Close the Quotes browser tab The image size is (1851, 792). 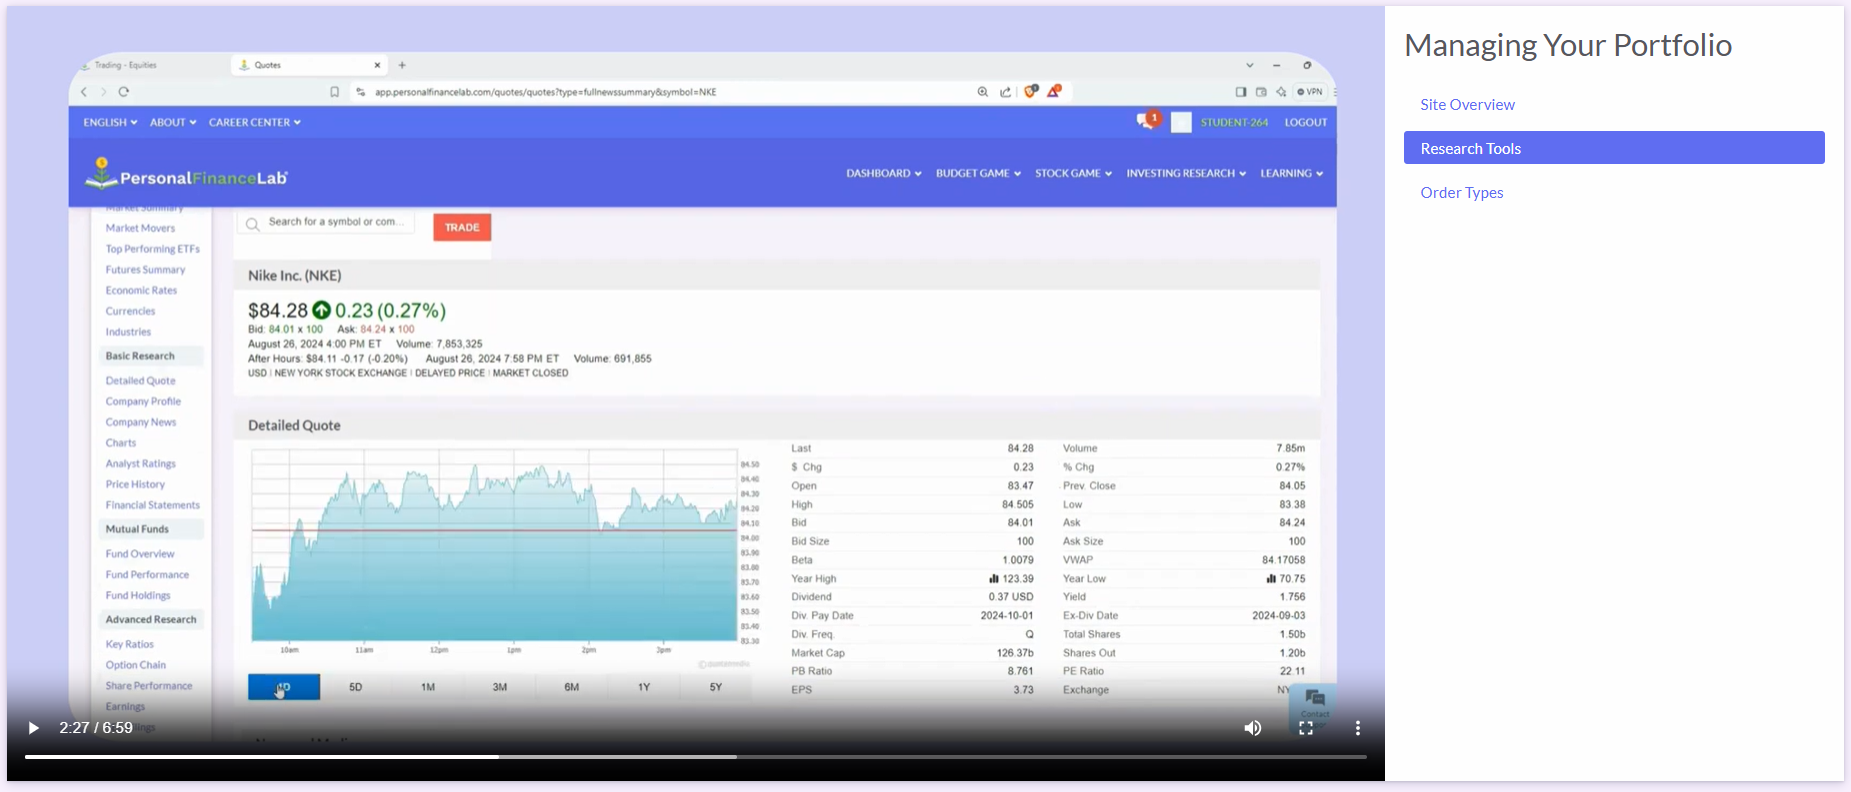[377, 65]
